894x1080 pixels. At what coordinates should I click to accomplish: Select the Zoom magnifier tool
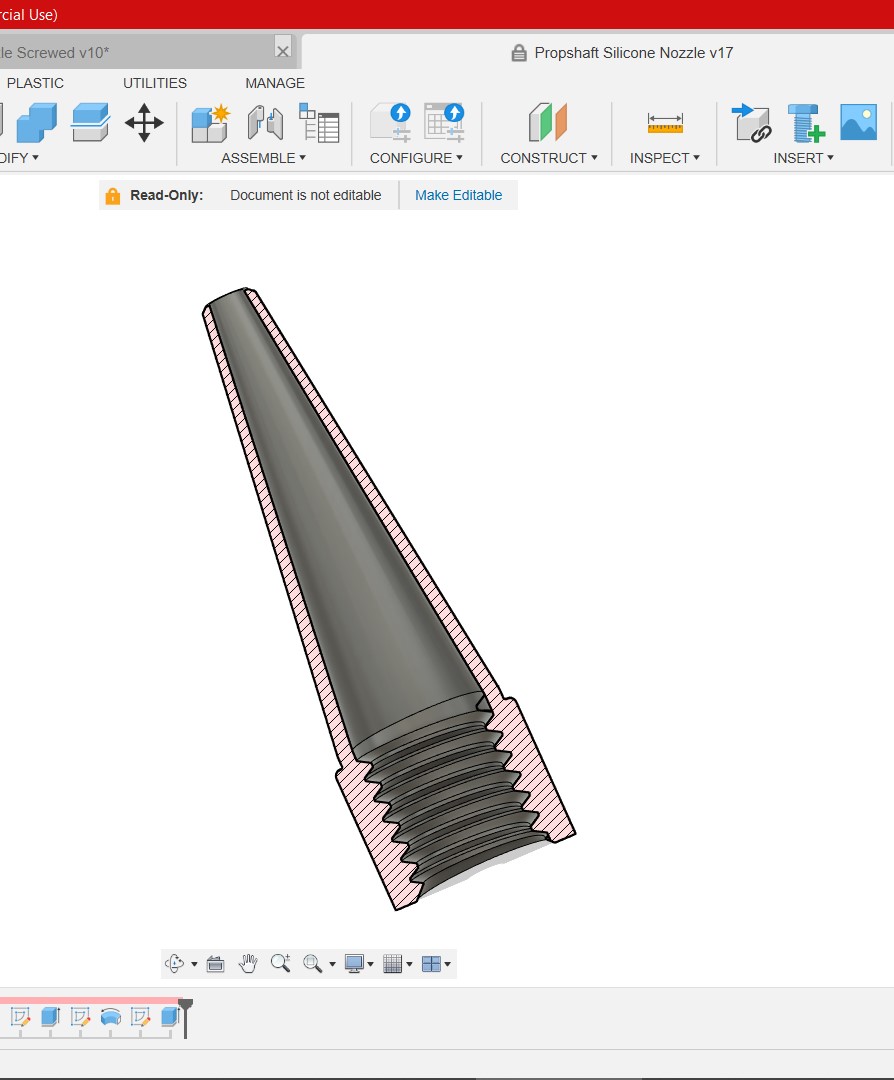coord(280,963)
